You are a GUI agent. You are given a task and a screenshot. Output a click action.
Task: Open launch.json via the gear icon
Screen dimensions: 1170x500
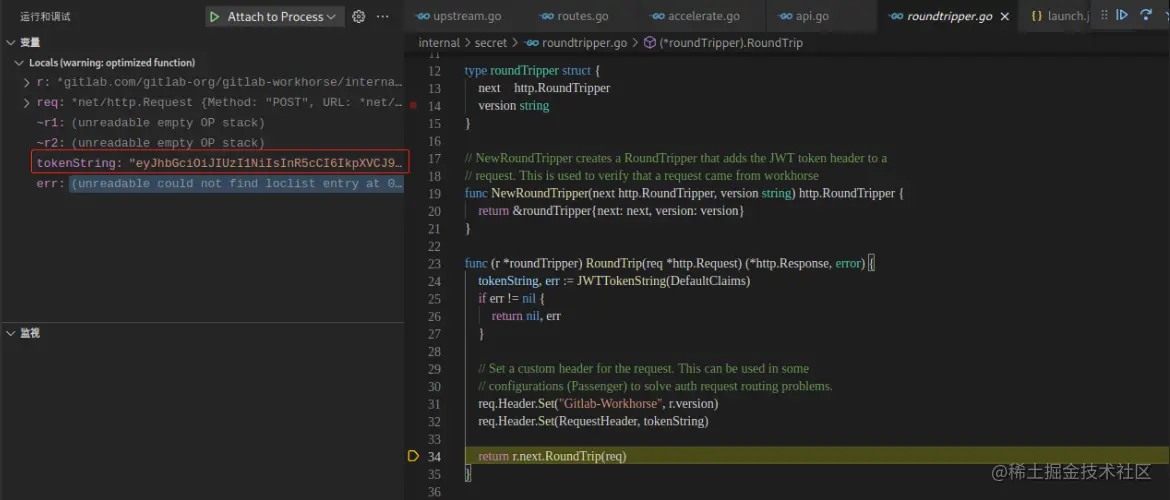pos(359,16)
